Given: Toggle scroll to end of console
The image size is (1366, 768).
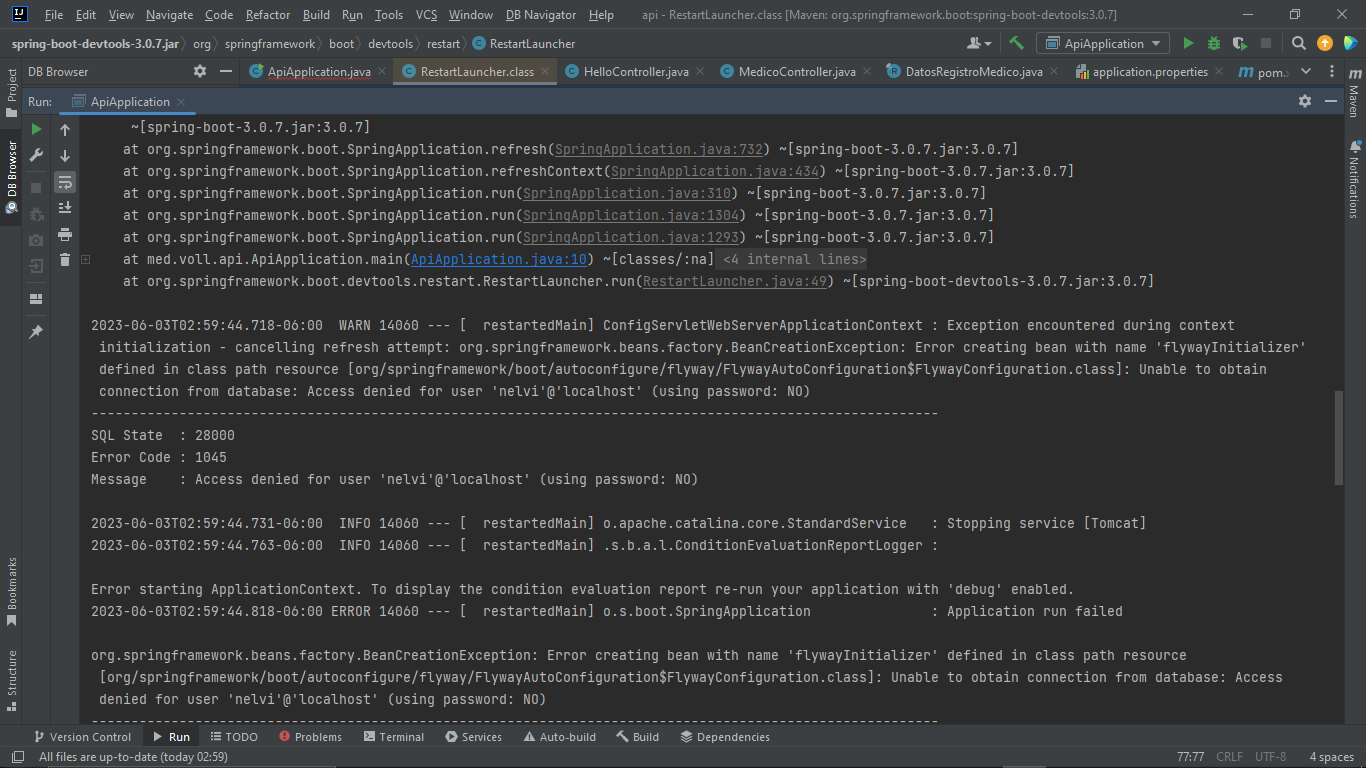Looking at the screenshot, I should (65, 208).
